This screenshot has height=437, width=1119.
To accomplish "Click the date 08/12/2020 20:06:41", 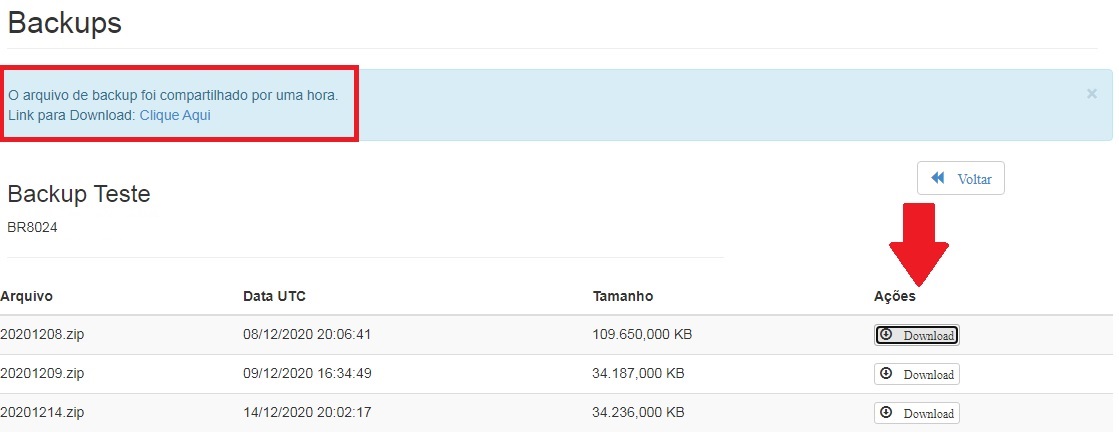I will pos(307,335).
